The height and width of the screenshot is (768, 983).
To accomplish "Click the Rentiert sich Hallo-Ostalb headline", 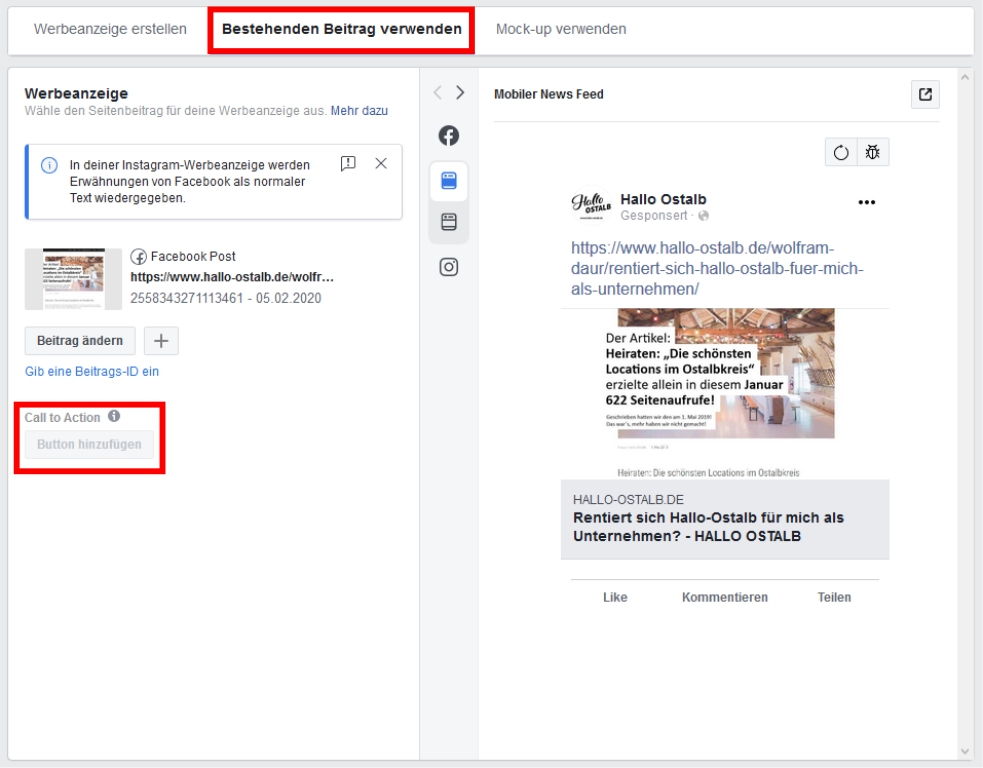I will tap(708, 527).
